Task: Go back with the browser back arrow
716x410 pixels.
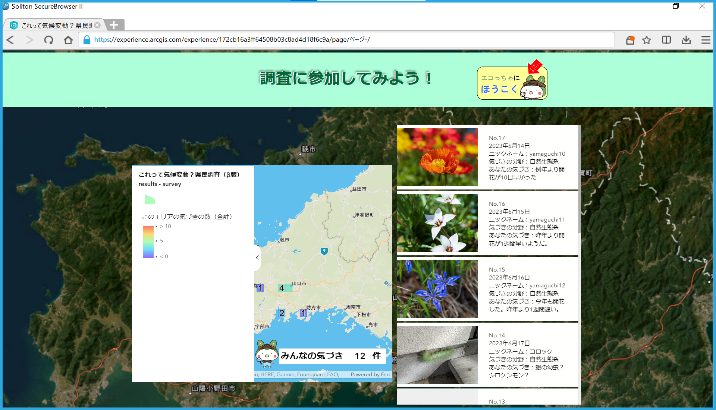Action: pos(10,40)
